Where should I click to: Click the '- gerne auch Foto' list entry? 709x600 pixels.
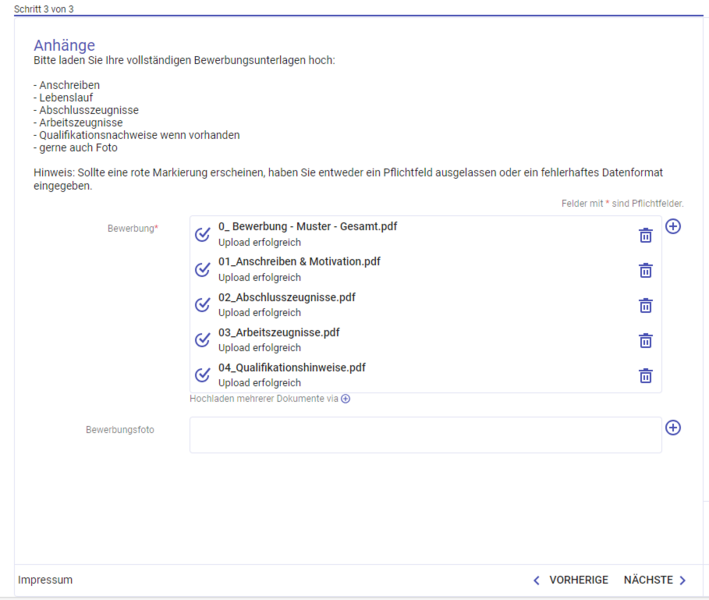coord(76,148)
